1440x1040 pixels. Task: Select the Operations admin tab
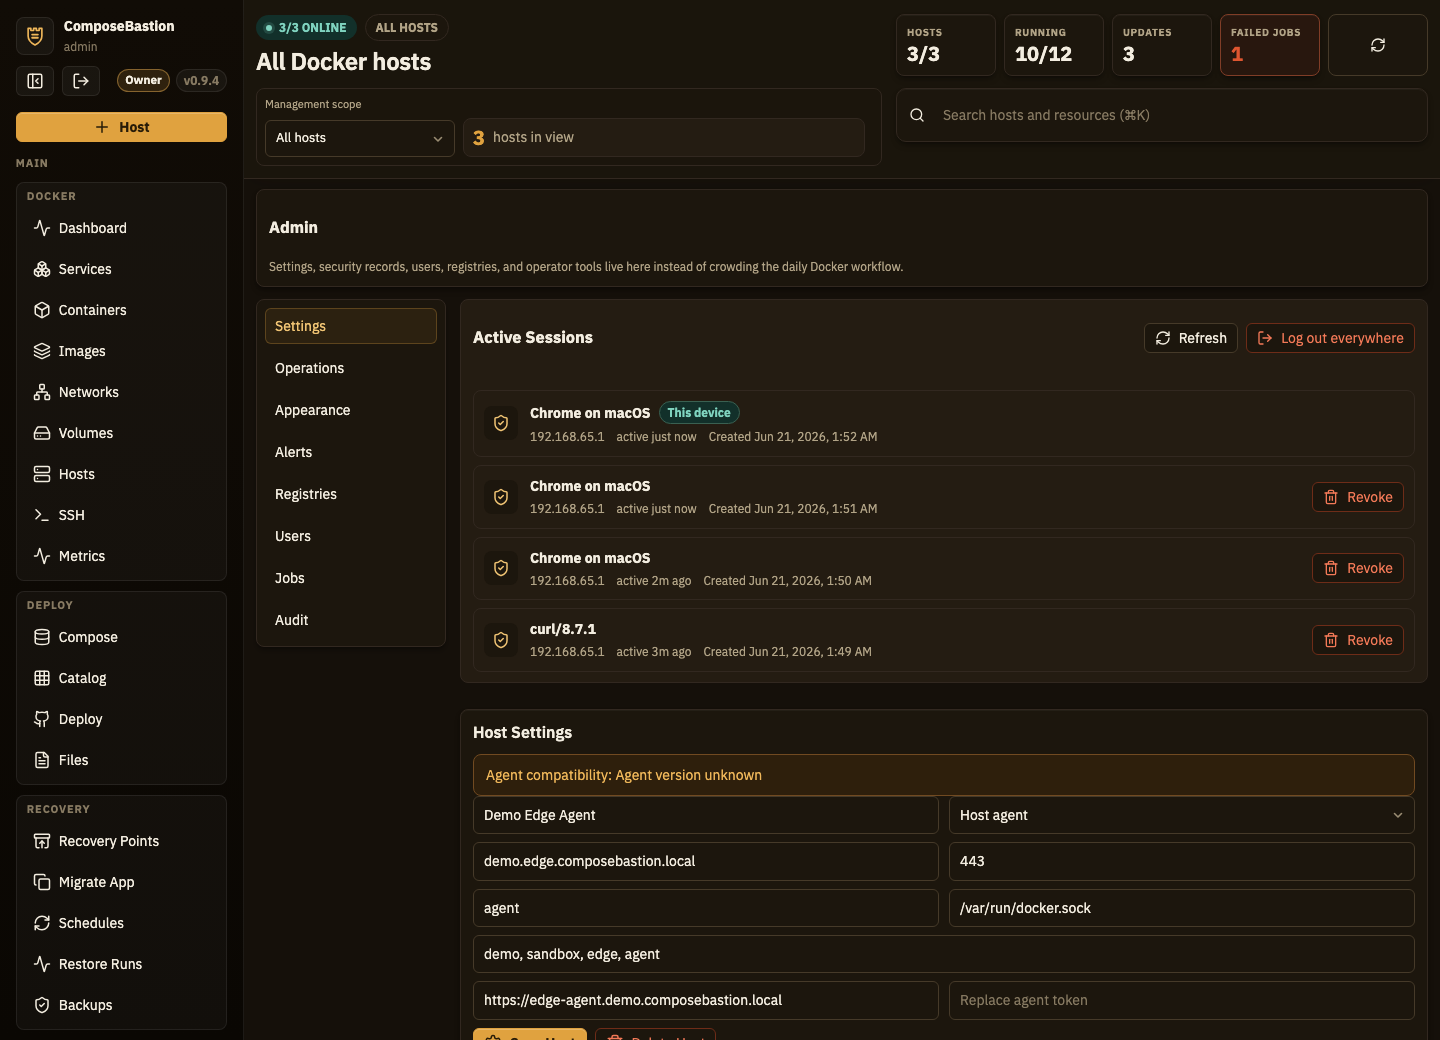pos(351,368)
